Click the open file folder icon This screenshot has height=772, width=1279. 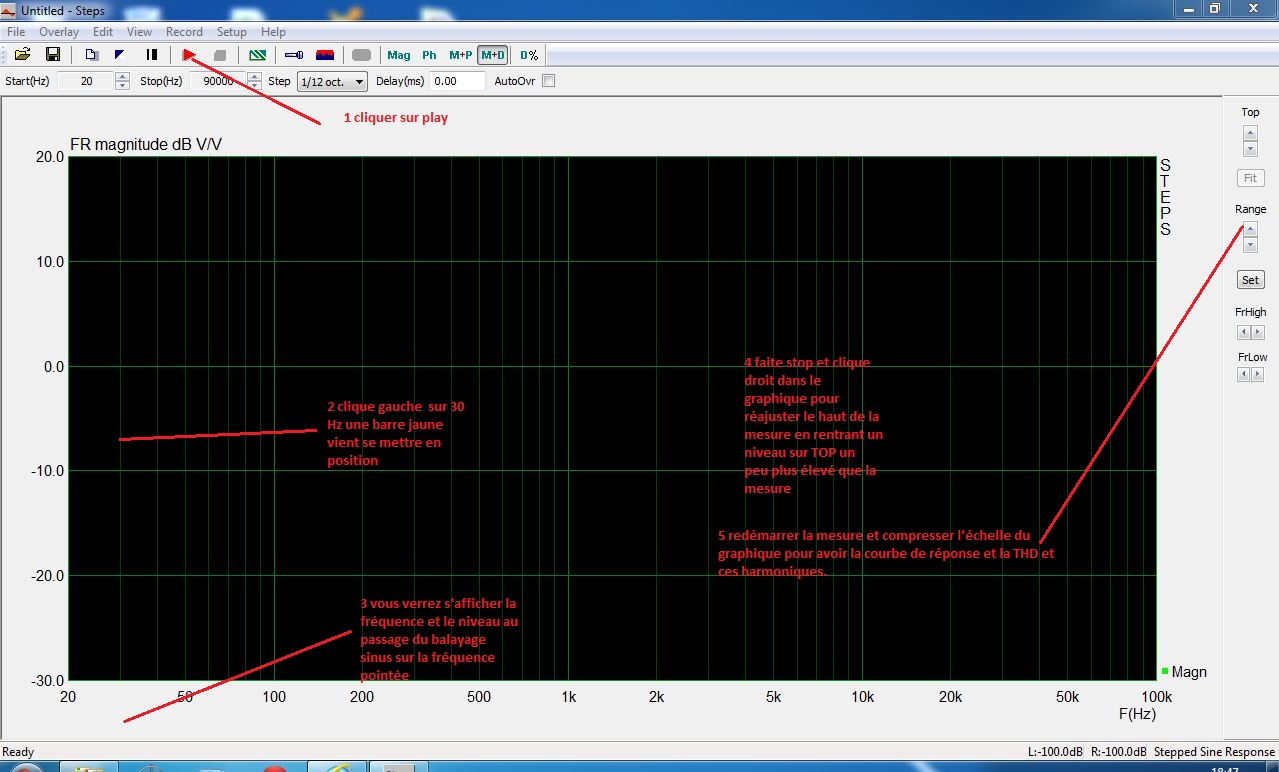pyautogui.click(x=22, y=55)
